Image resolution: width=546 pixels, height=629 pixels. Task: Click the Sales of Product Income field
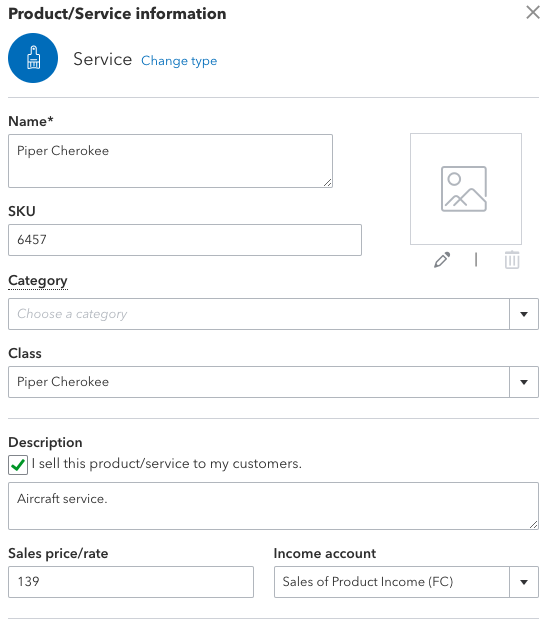[x=392, y=582]
